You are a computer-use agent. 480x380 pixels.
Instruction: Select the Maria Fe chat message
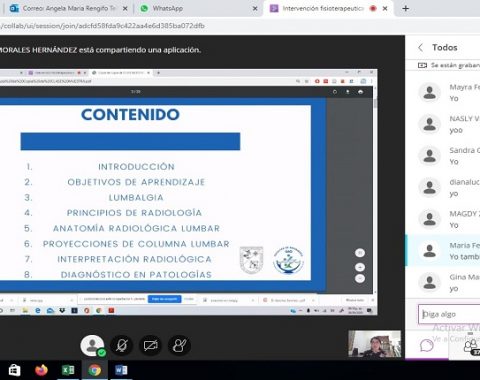443,251
